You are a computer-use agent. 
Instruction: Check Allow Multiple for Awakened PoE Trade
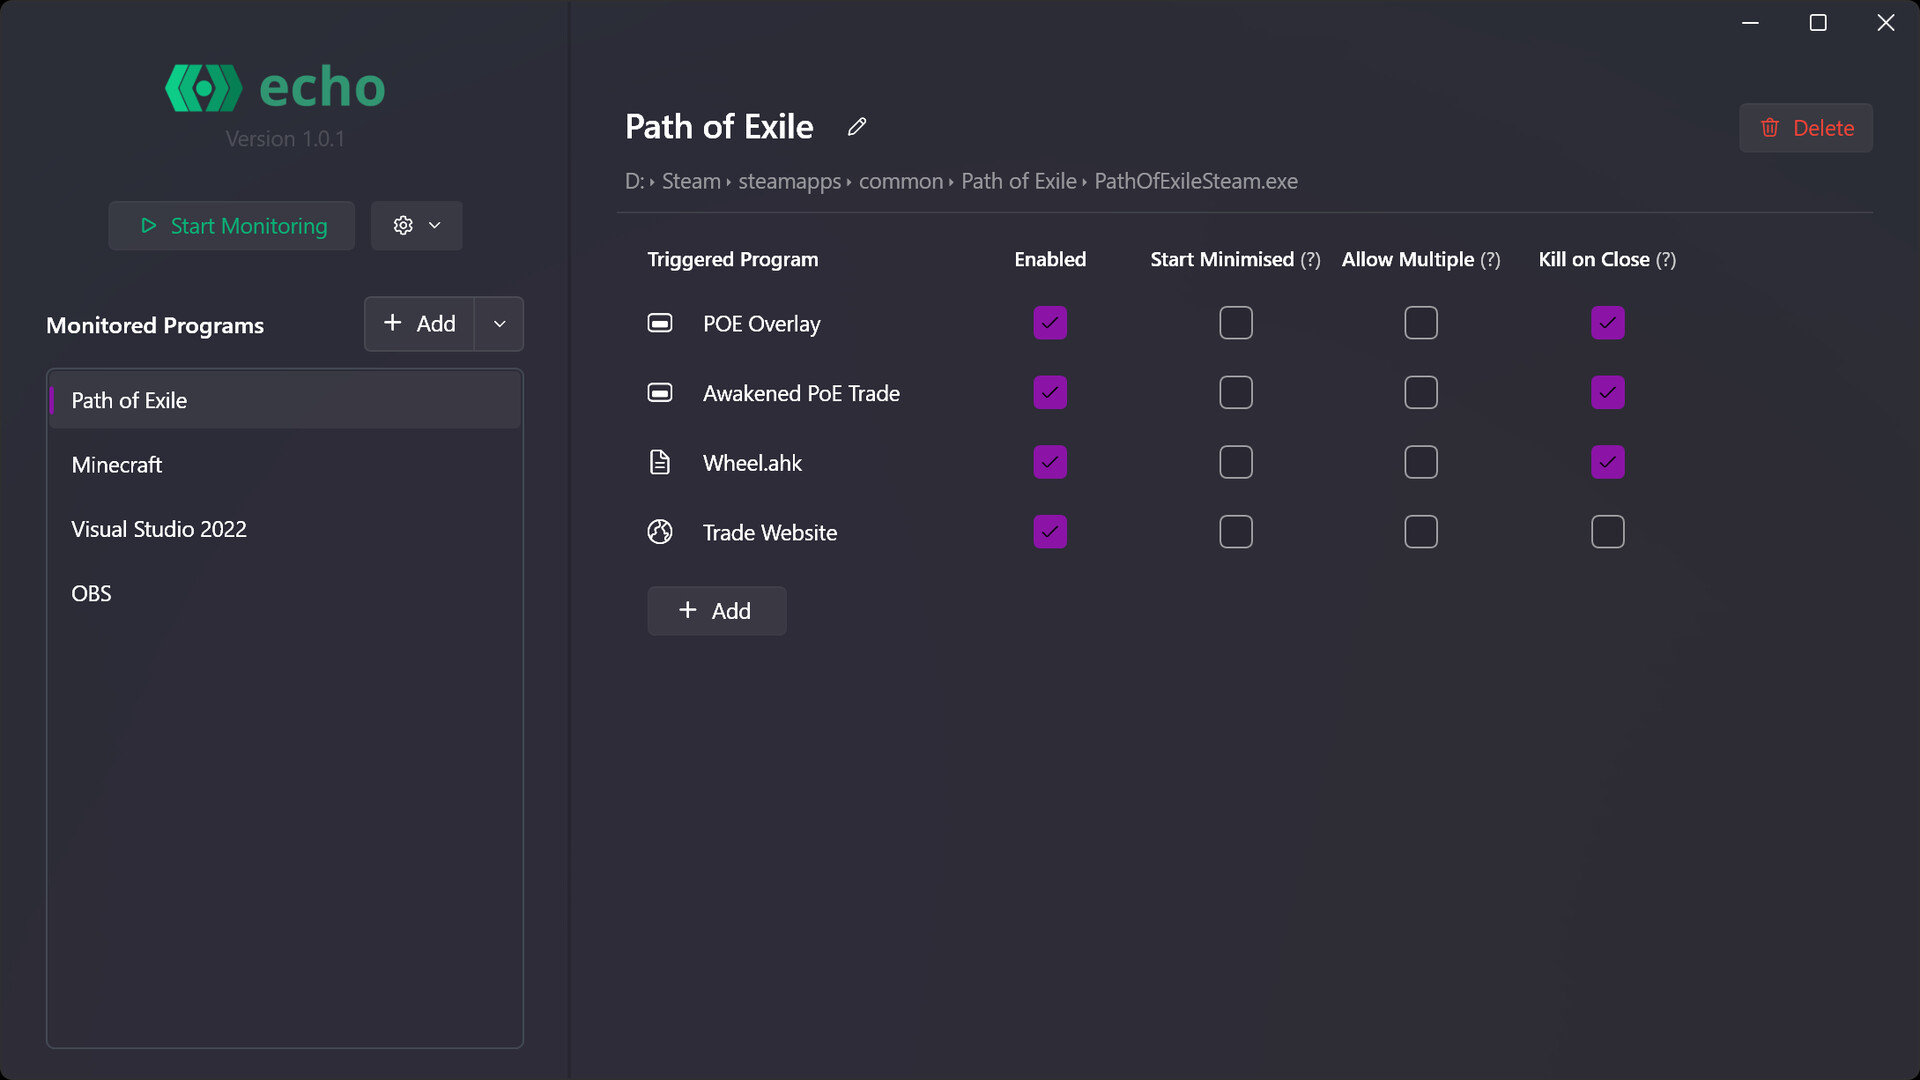point(1421,392)
